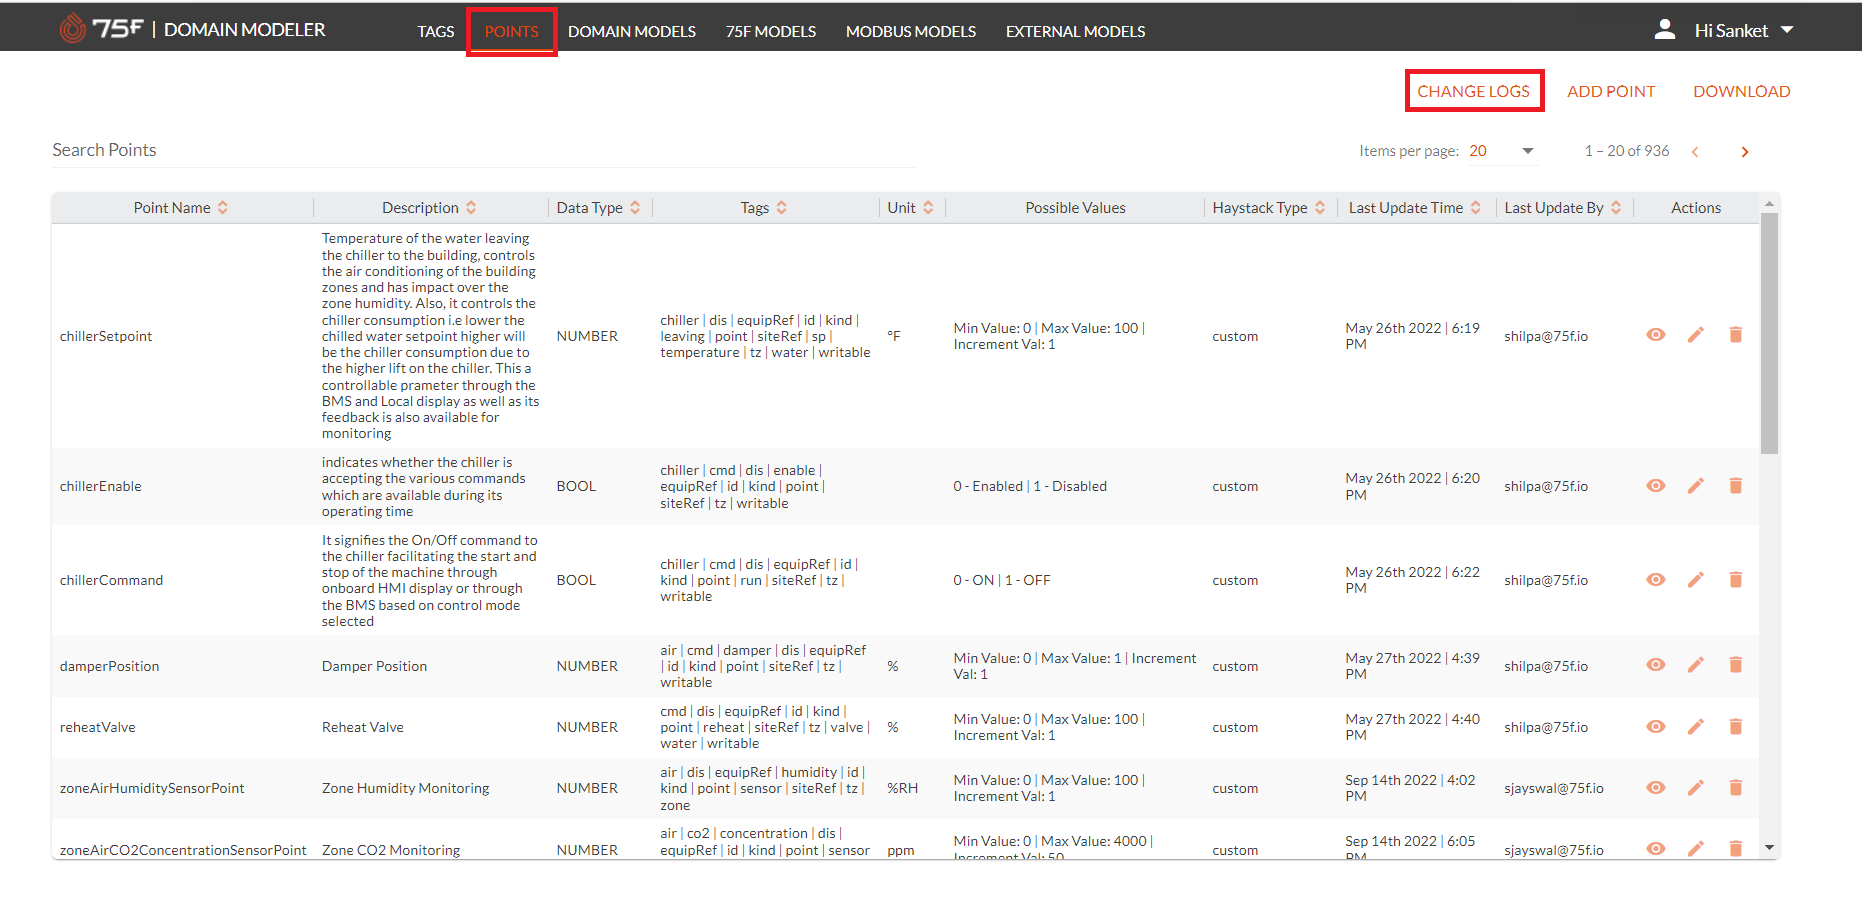The height and width of the screenshot is (923, 1871).
Task: Edit damperPosition using pencil icon
Action: [x=1696, y=665]
